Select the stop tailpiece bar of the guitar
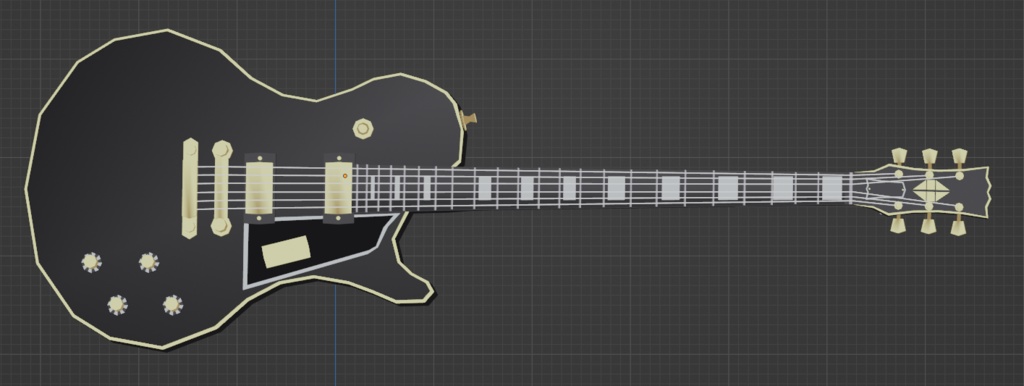This screenshot has height=386, width=1024. click(x=190, y=188)
